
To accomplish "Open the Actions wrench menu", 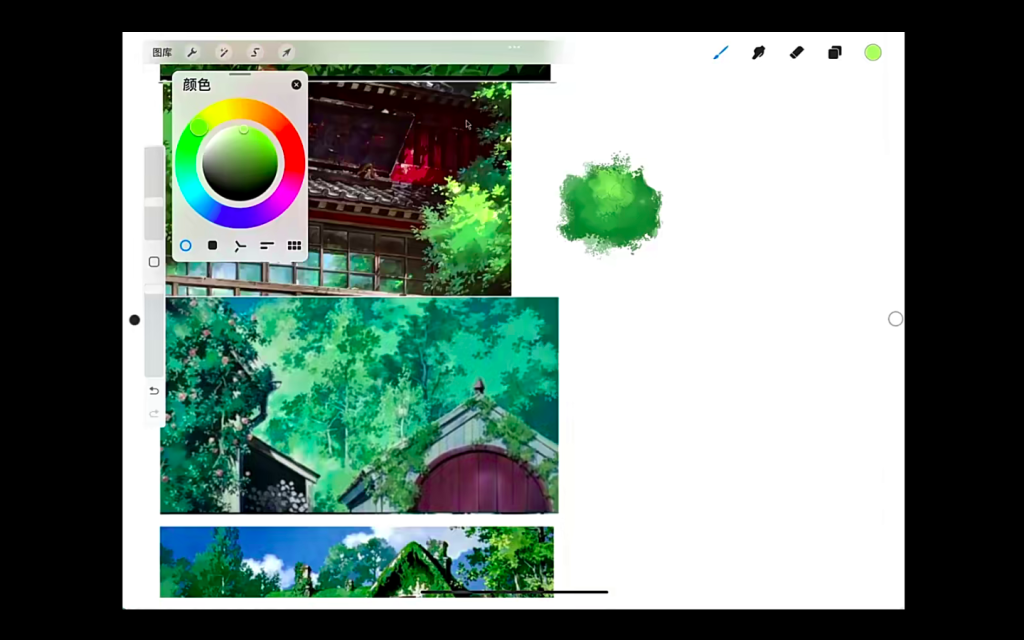I will tap(192, 52).
